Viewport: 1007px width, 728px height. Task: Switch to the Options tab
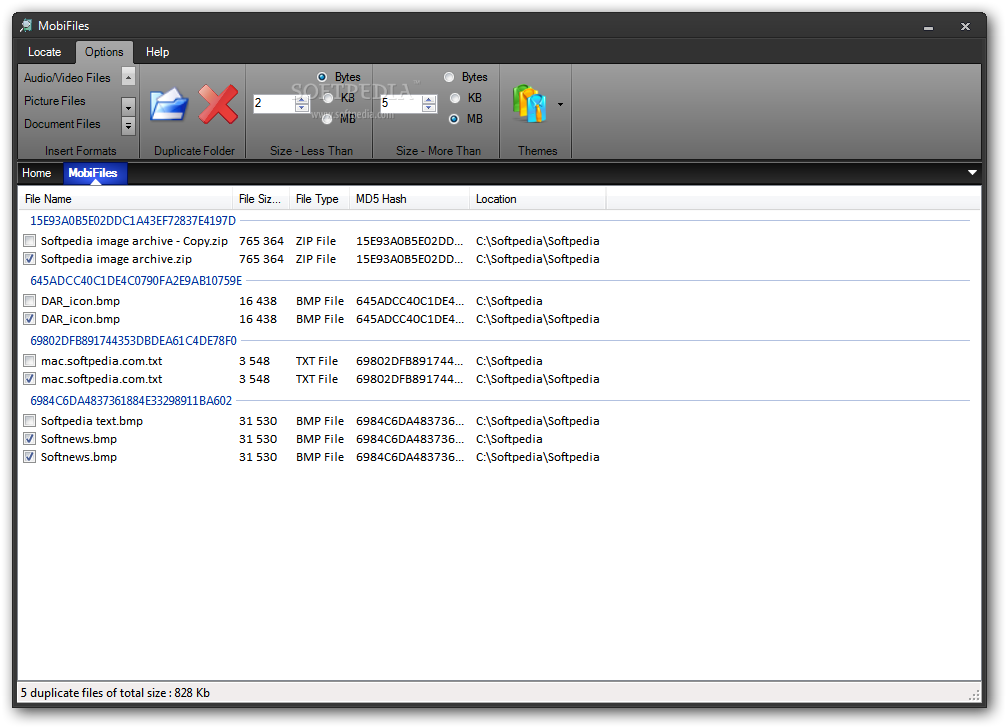104,52
